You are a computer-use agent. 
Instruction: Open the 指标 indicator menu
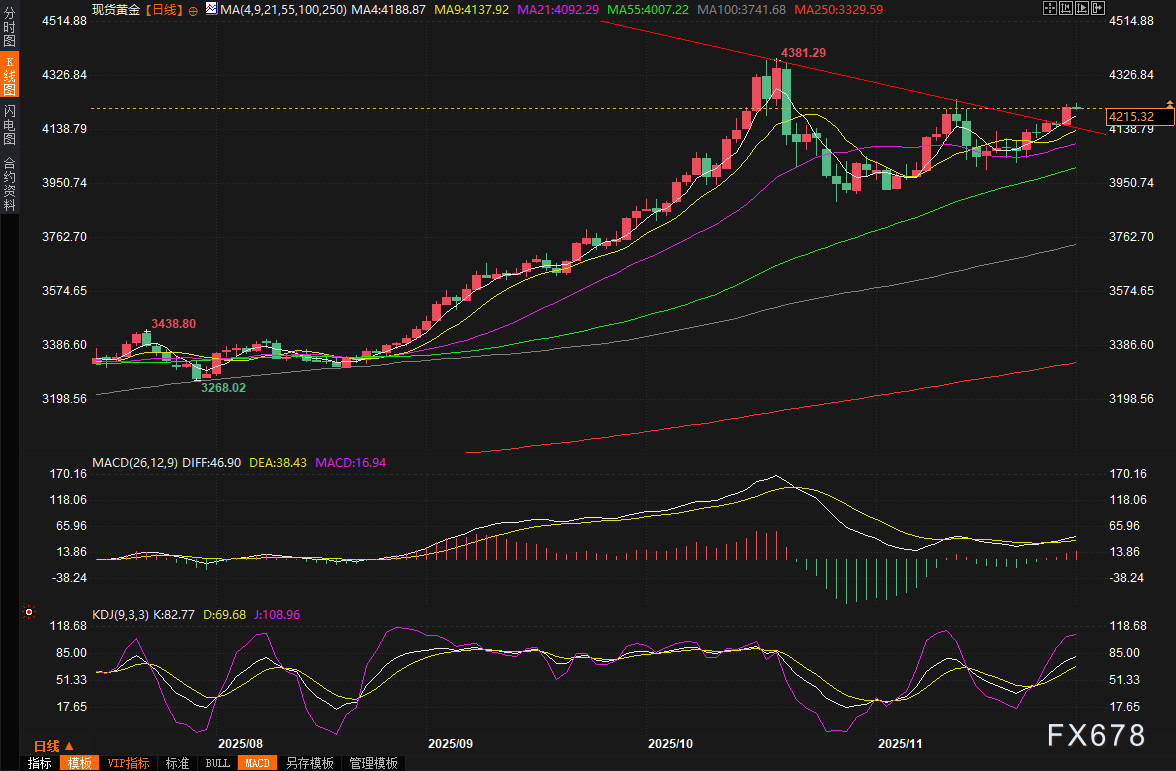(39, 763)
